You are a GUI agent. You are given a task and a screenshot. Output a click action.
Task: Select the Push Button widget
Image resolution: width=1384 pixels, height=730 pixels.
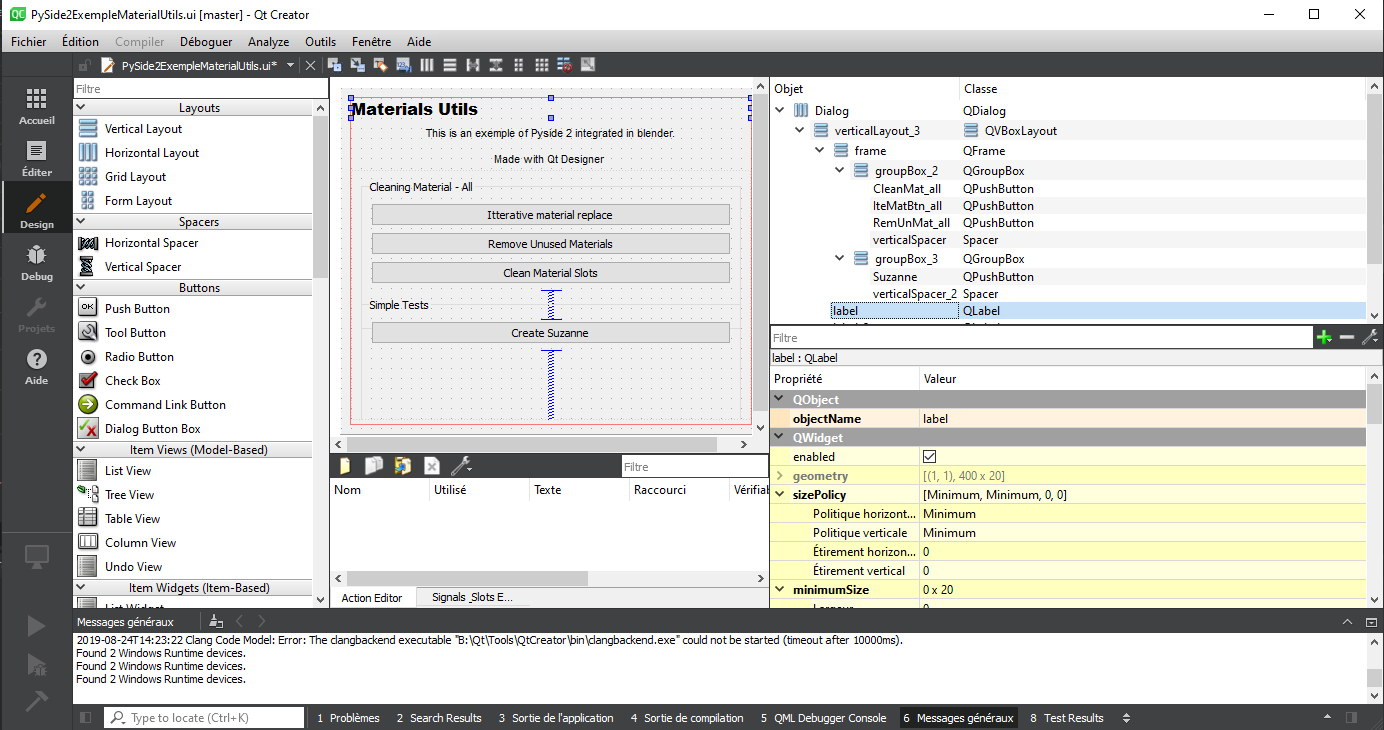point(137,309)
